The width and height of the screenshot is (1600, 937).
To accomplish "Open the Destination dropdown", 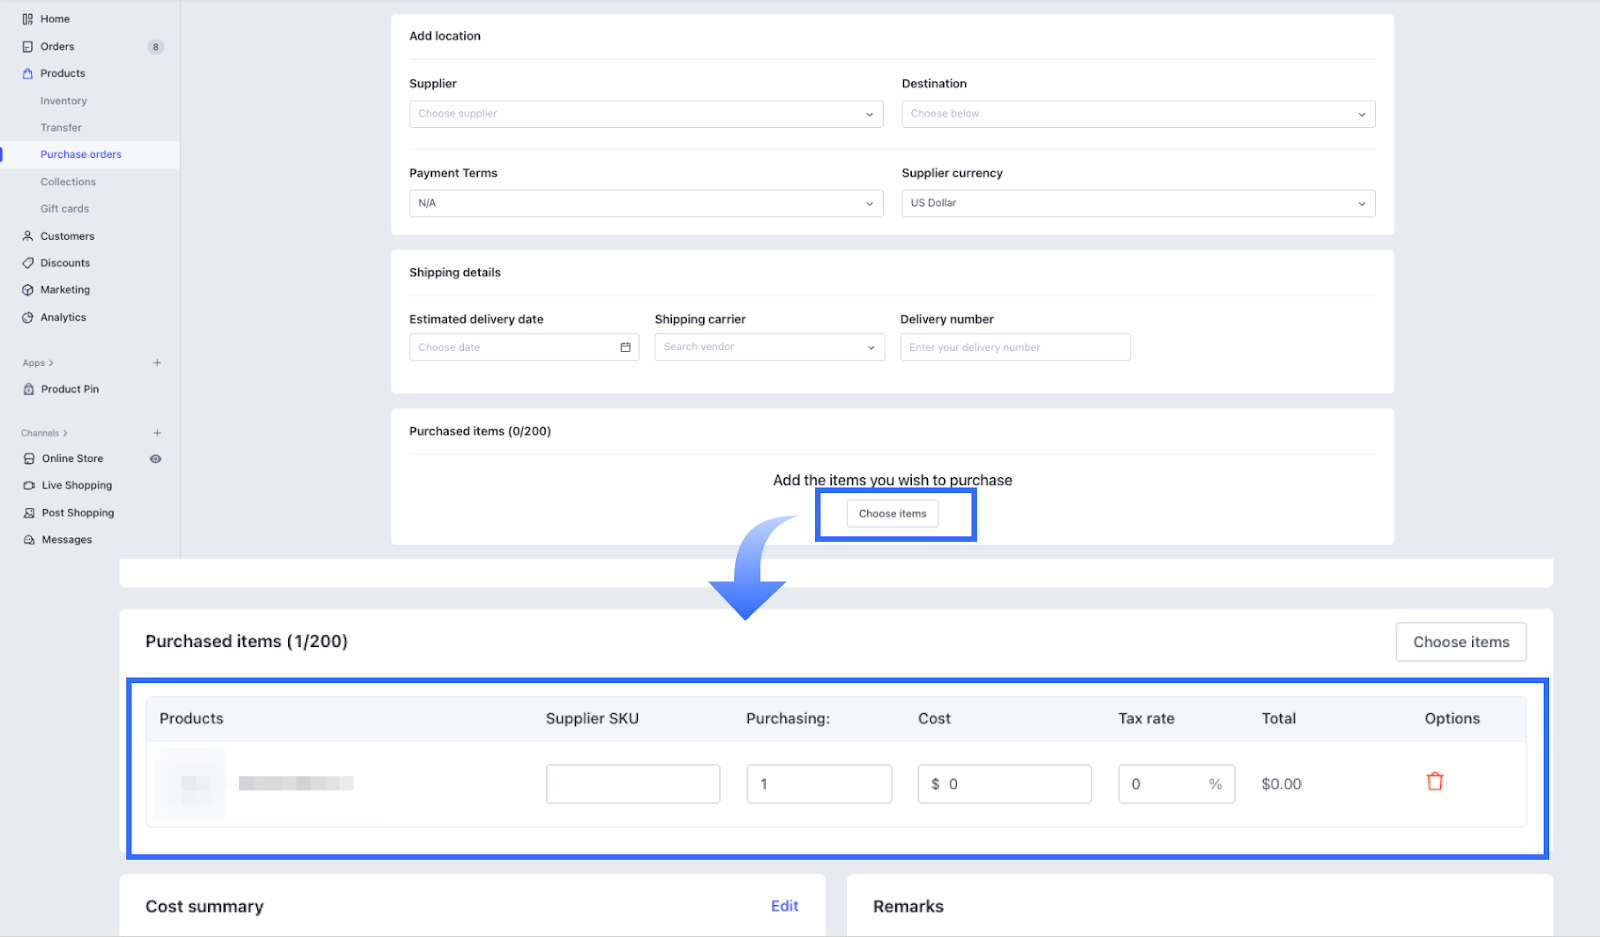I will pyautogui.click(x=1137, y=114).
